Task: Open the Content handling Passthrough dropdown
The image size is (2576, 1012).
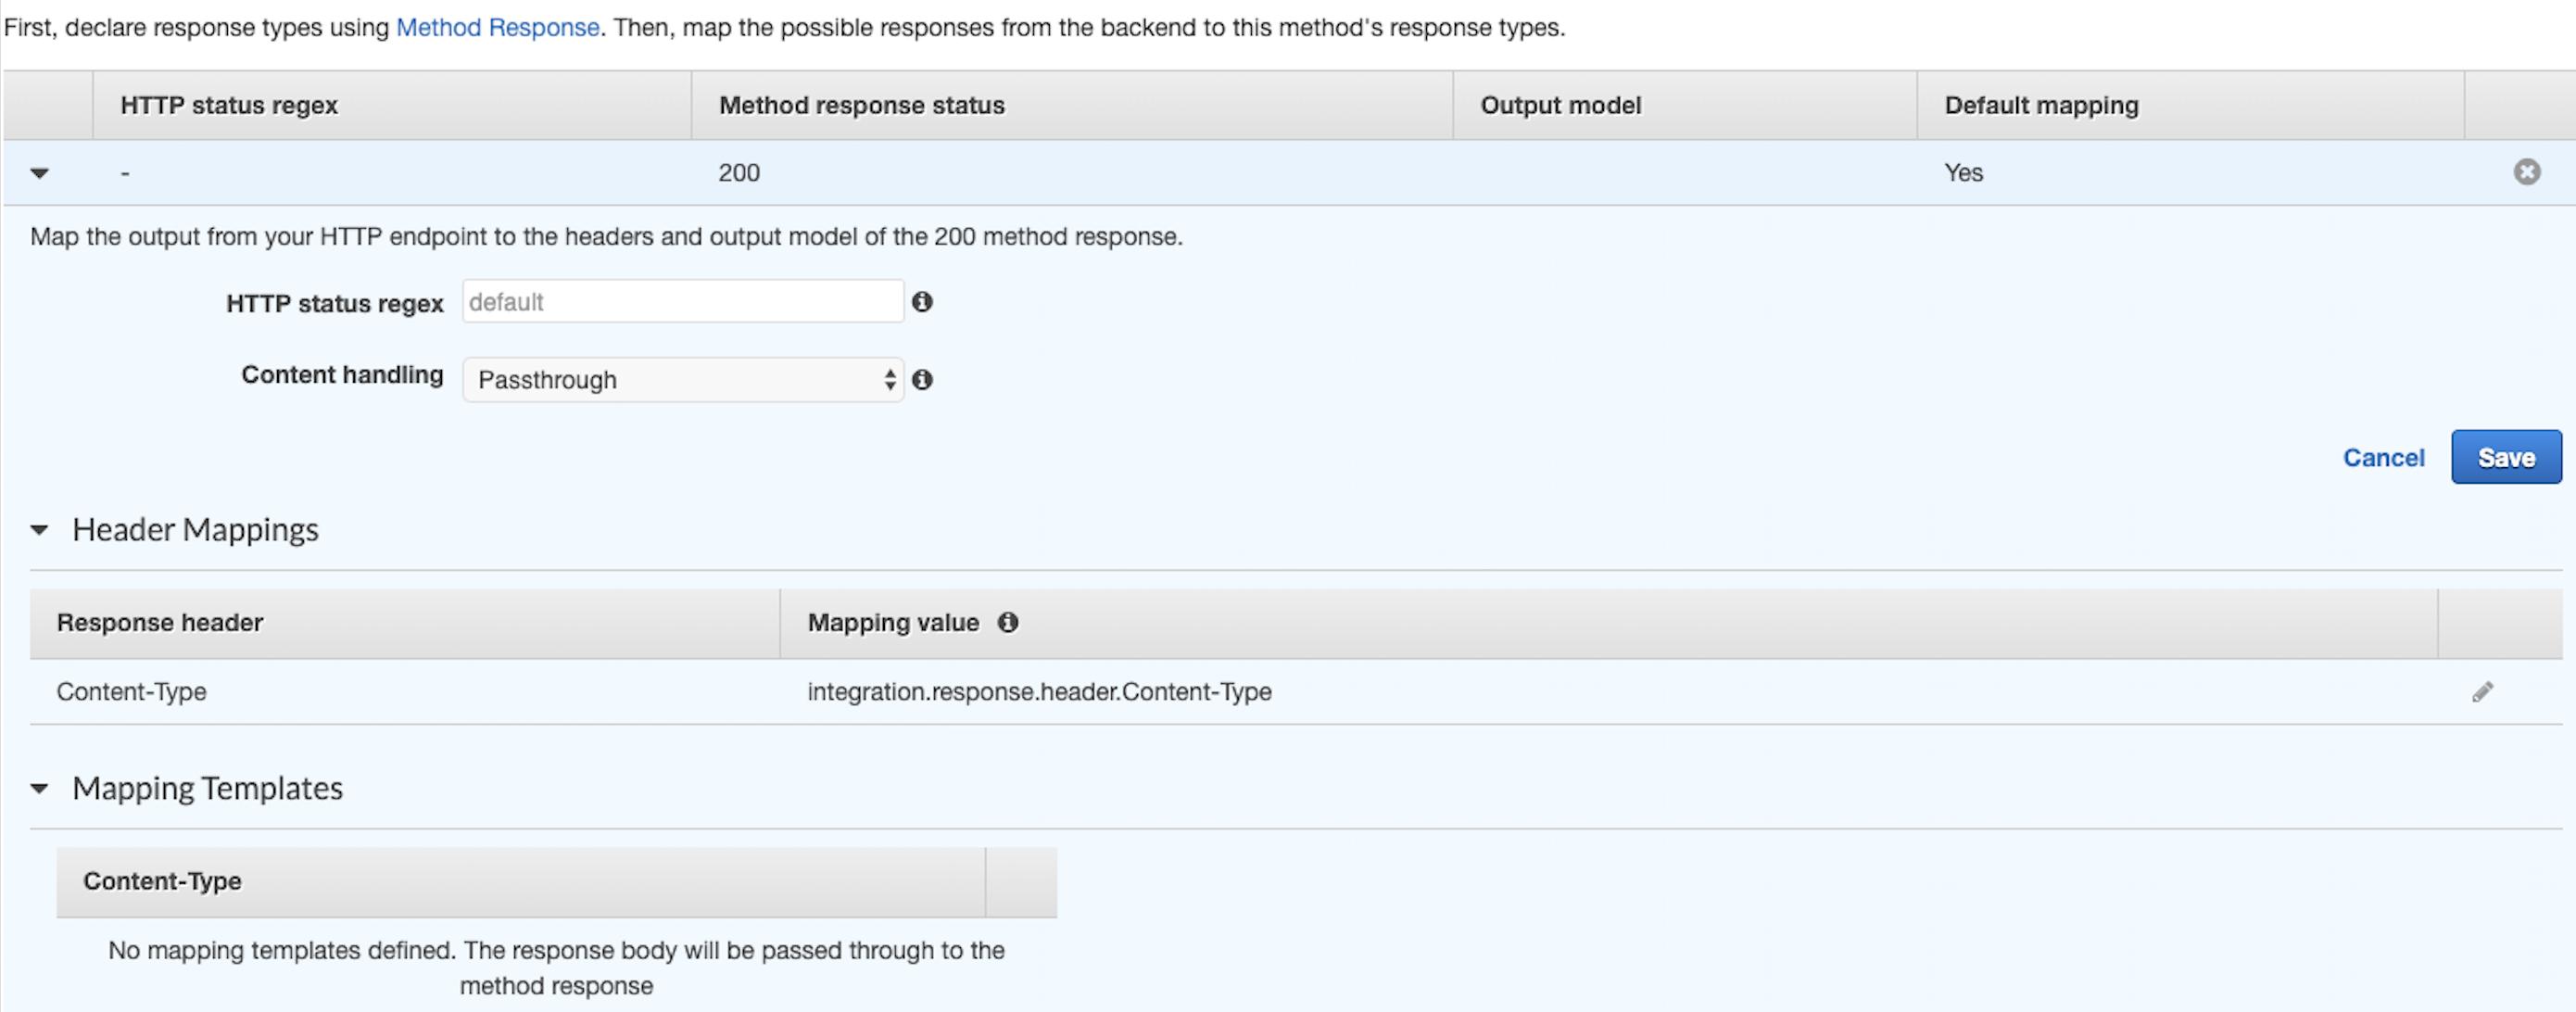Action: 683,380
